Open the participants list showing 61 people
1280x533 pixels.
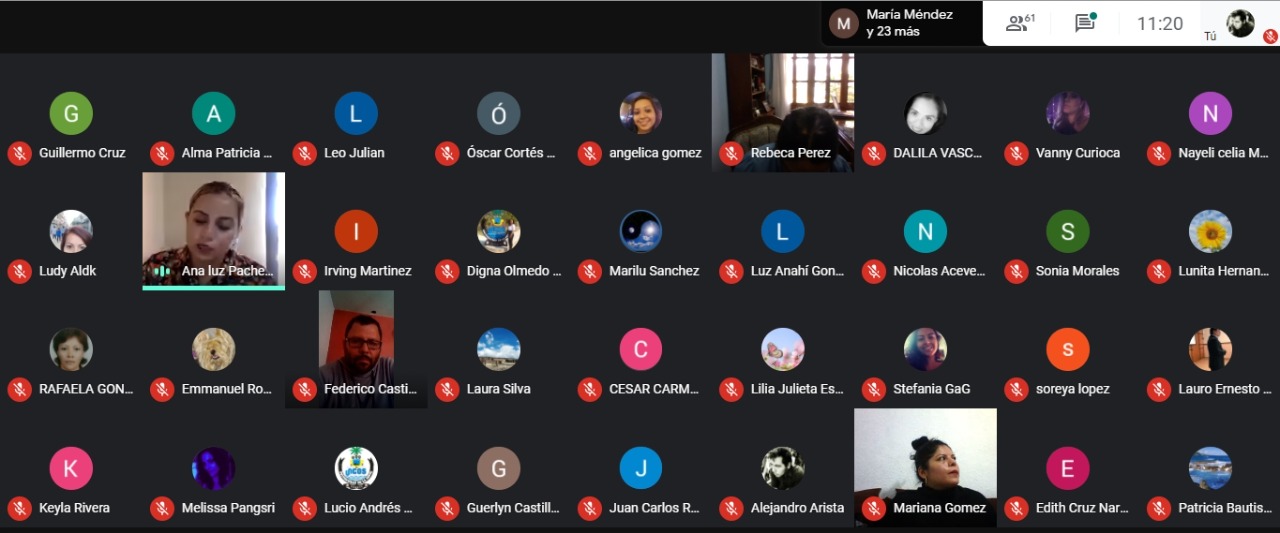(1020, 23)
